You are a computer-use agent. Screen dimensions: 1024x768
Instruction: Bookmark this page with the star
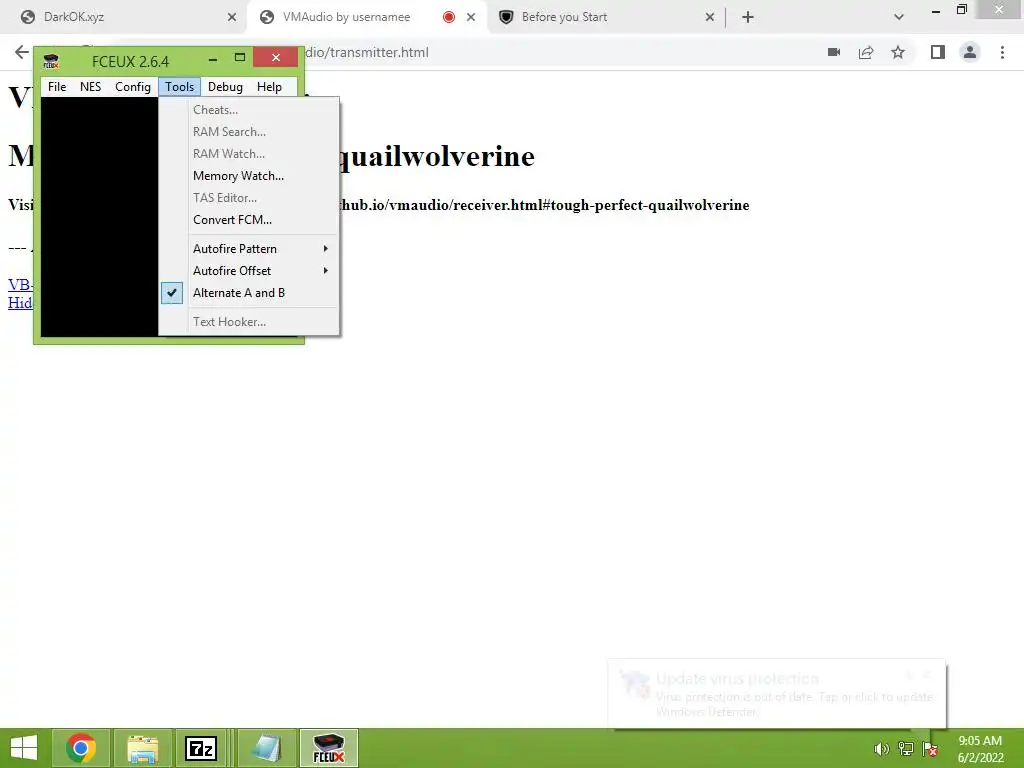pos(898,52)
